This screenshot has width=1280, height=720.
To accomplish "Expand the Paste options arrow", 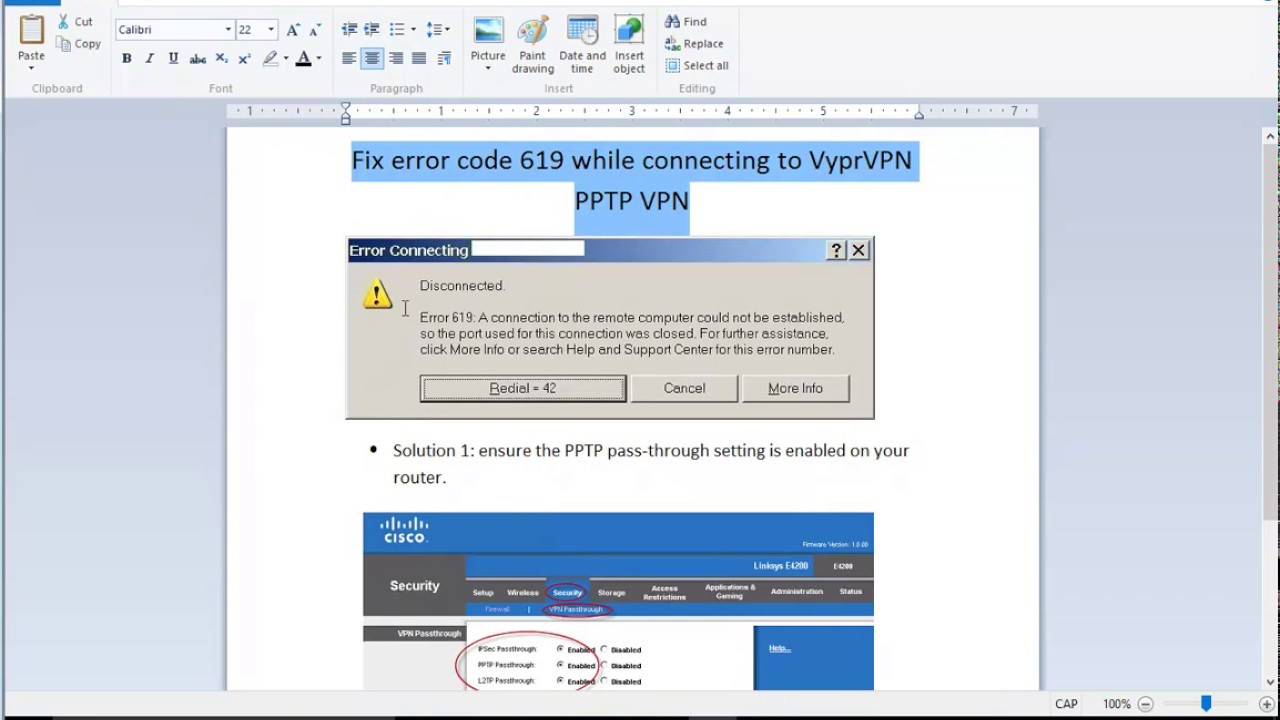I will (x=31, y=68).
